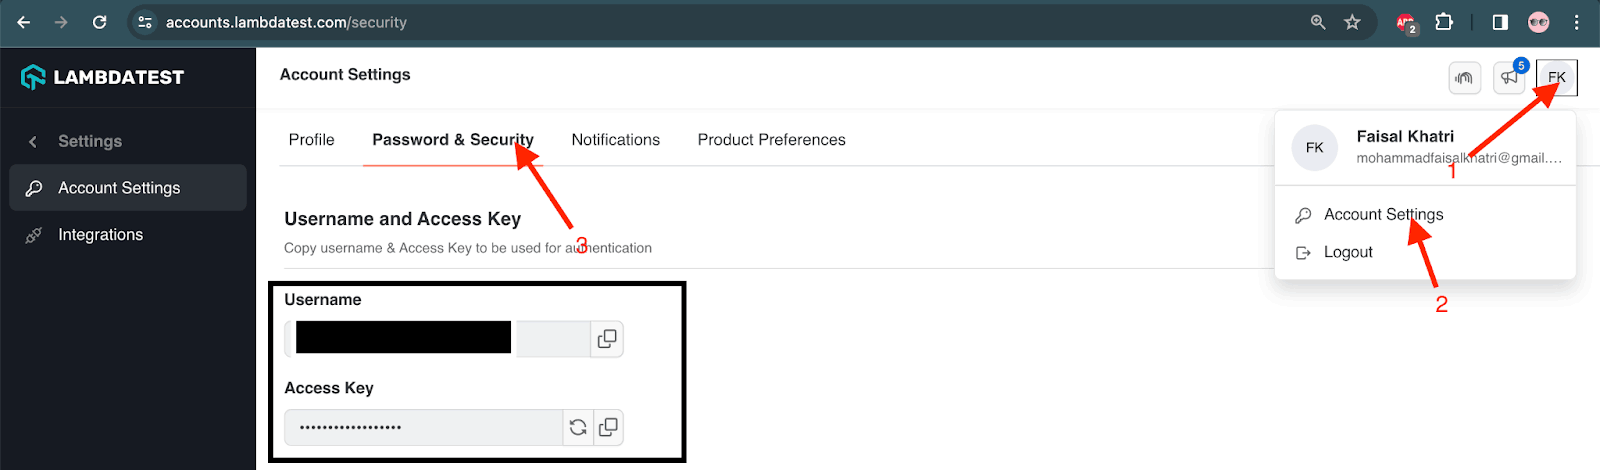Click the key icon in user dropdown

1303,215
